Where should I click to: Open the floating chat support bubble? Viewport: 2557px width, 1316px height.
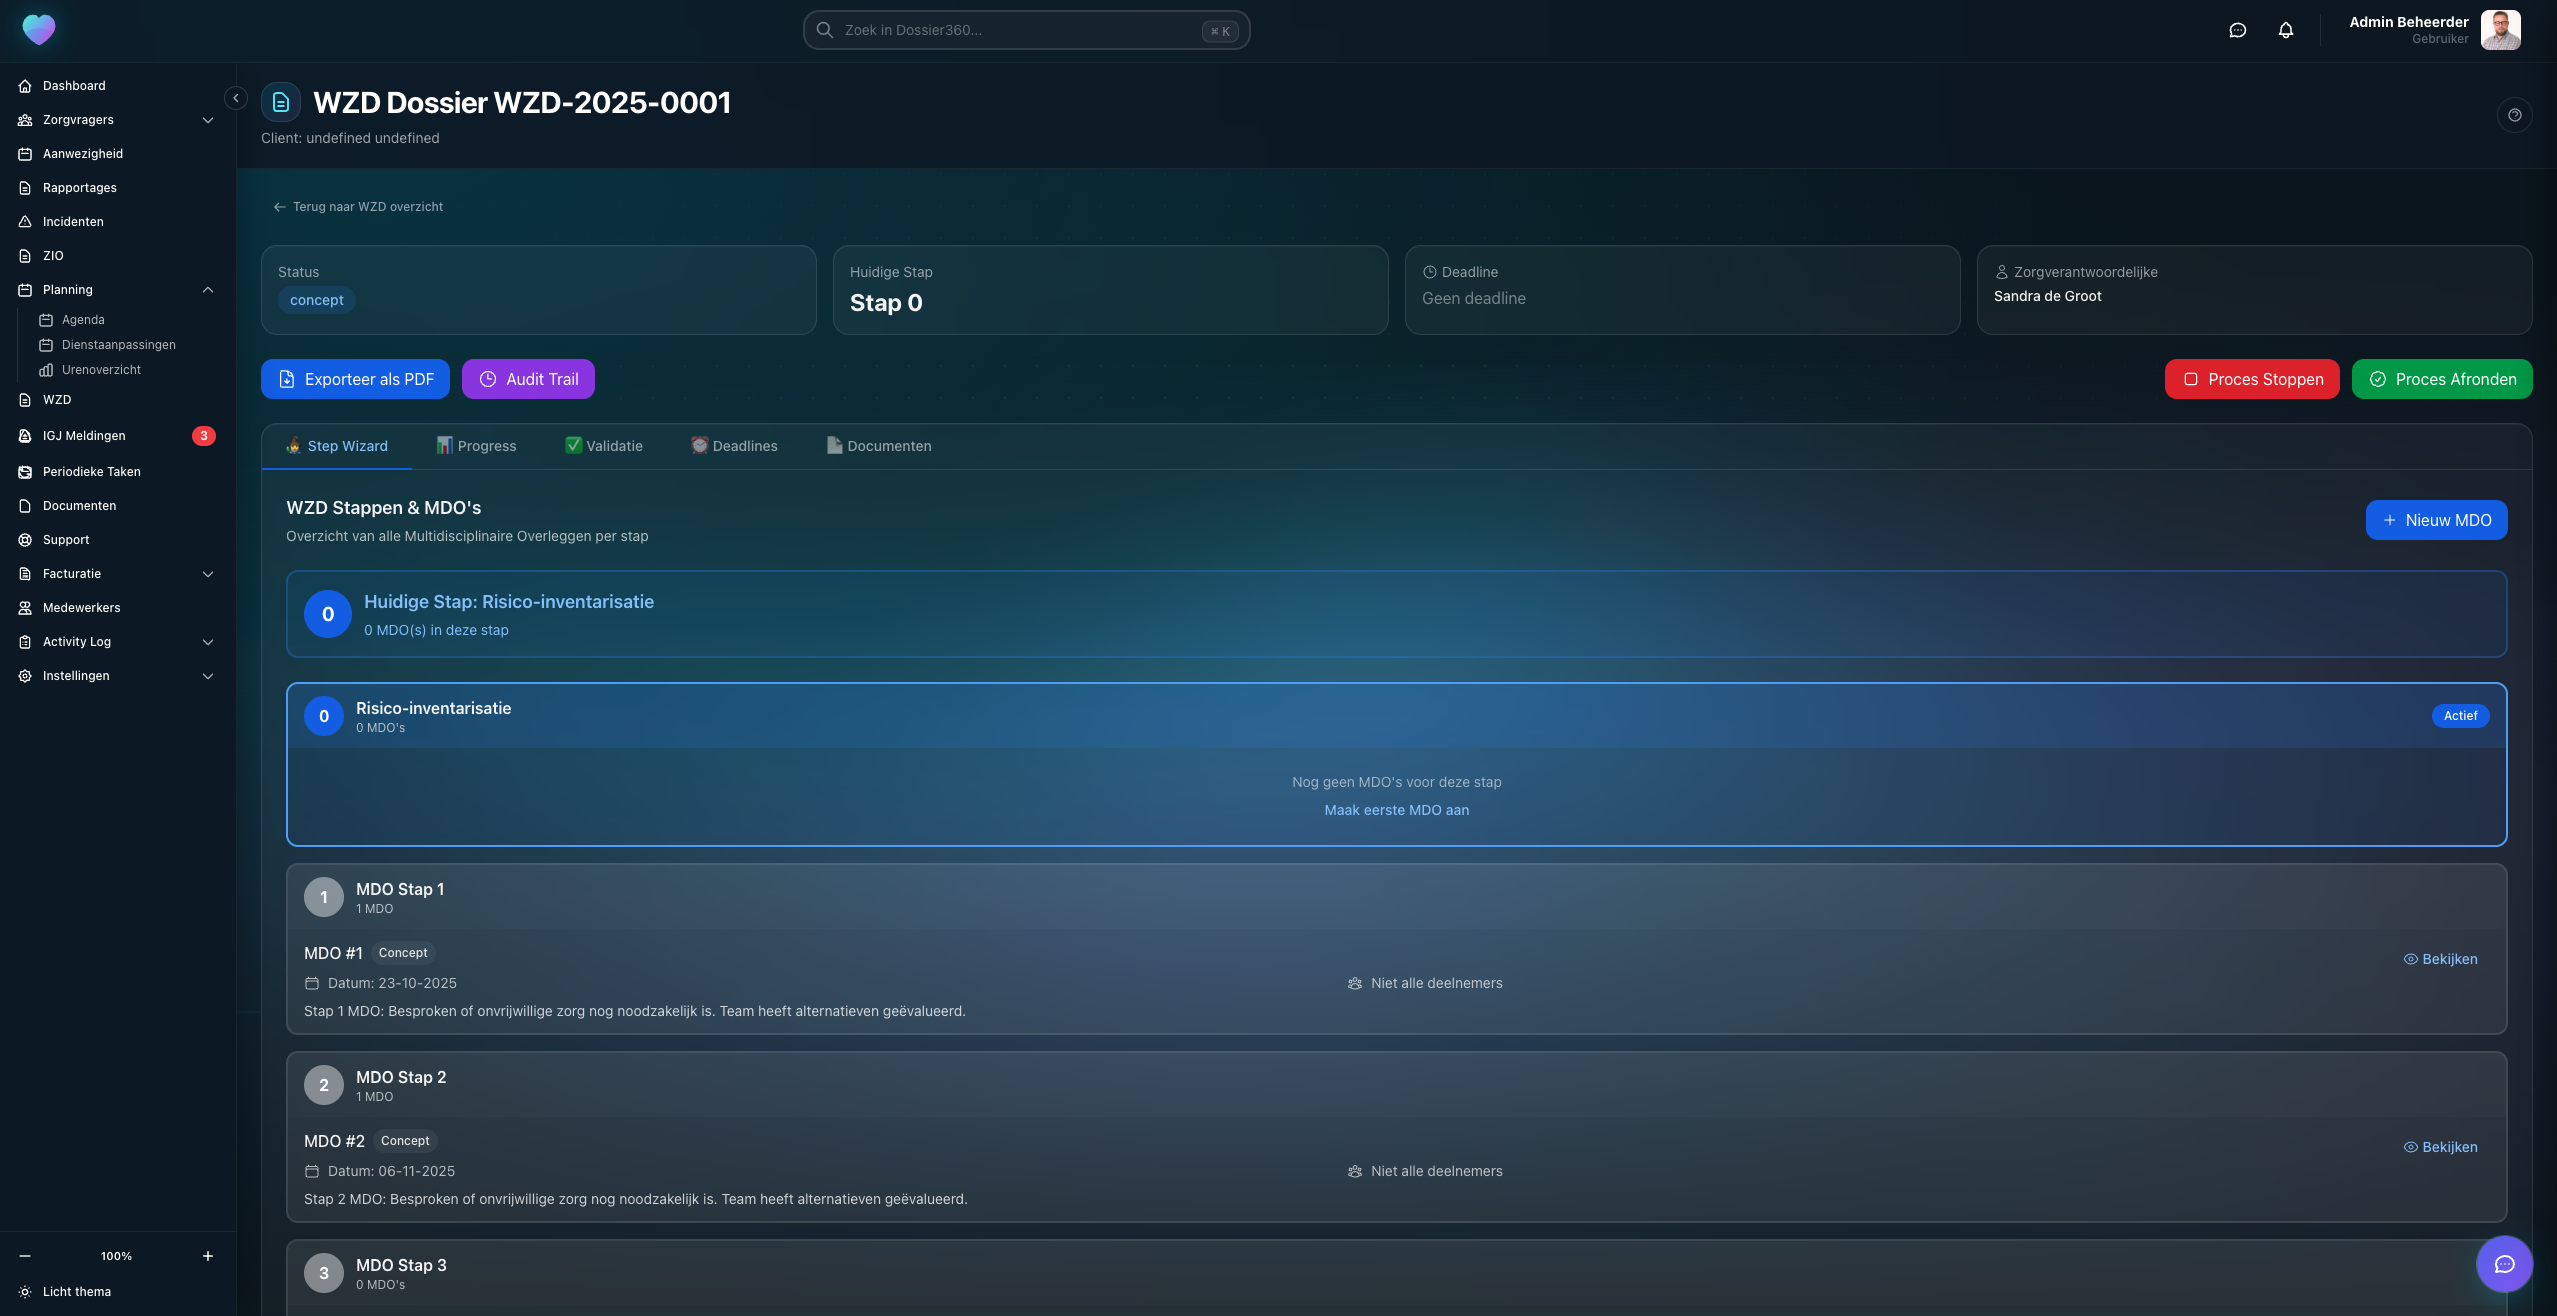pos(2503,1264)
